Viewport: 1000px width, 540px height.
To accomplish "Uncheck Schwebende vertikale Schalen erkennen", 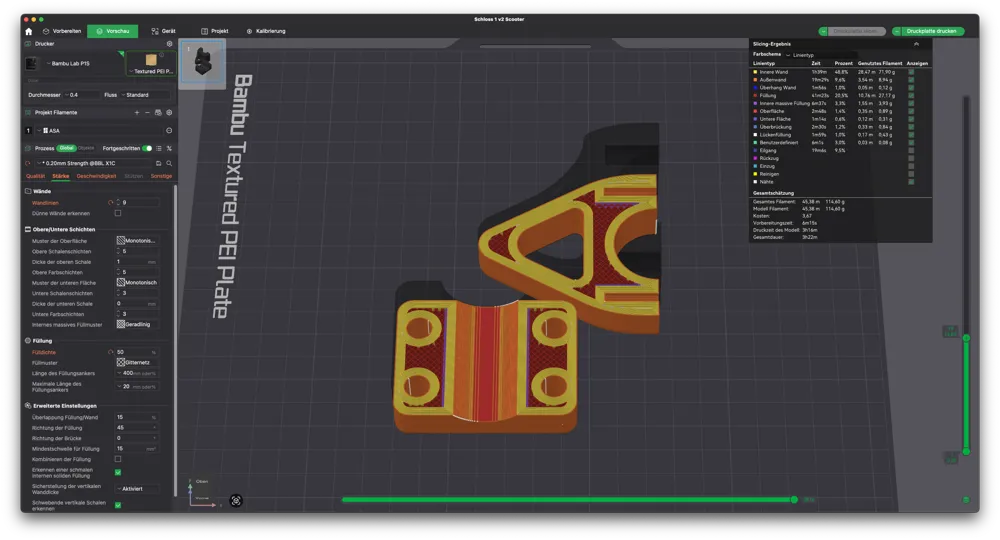I will [x=118, y=506].
